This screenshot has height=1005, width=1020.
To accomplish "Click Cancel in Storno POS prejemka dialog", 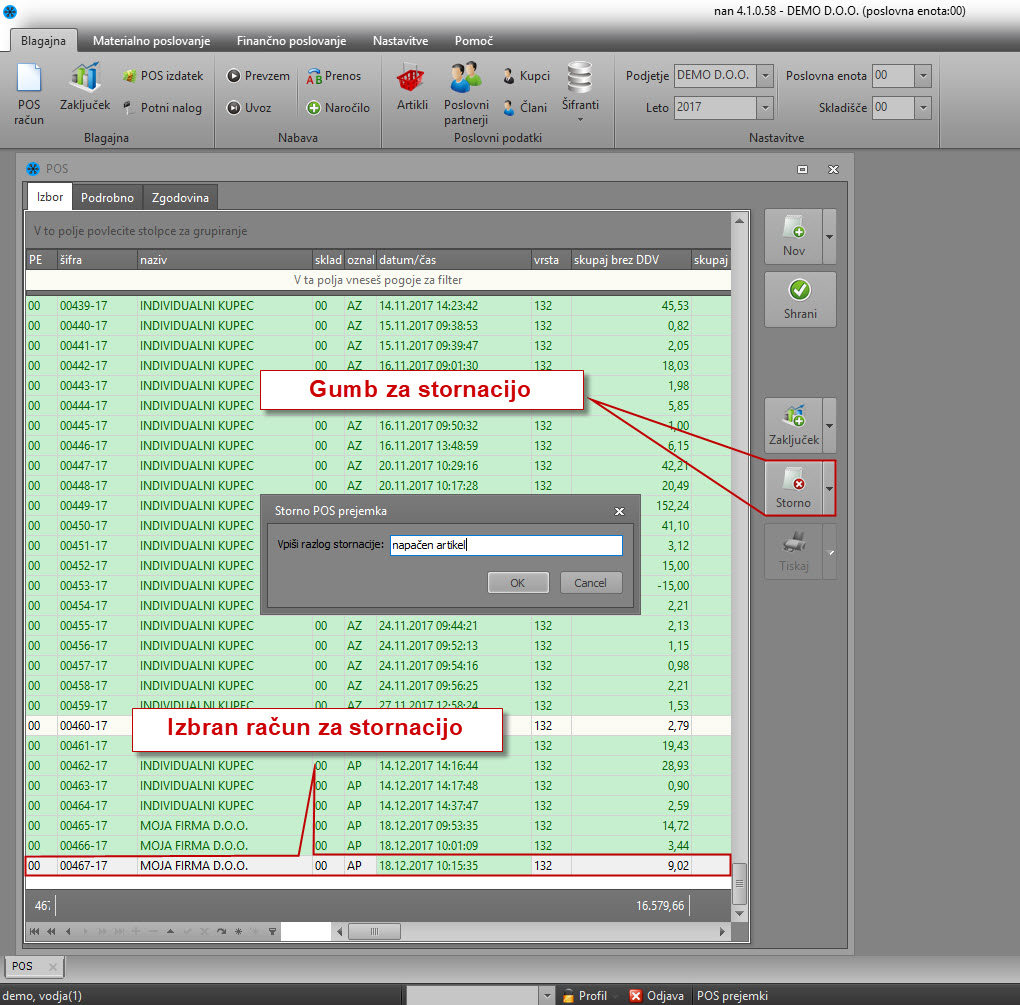I will 590,583.
